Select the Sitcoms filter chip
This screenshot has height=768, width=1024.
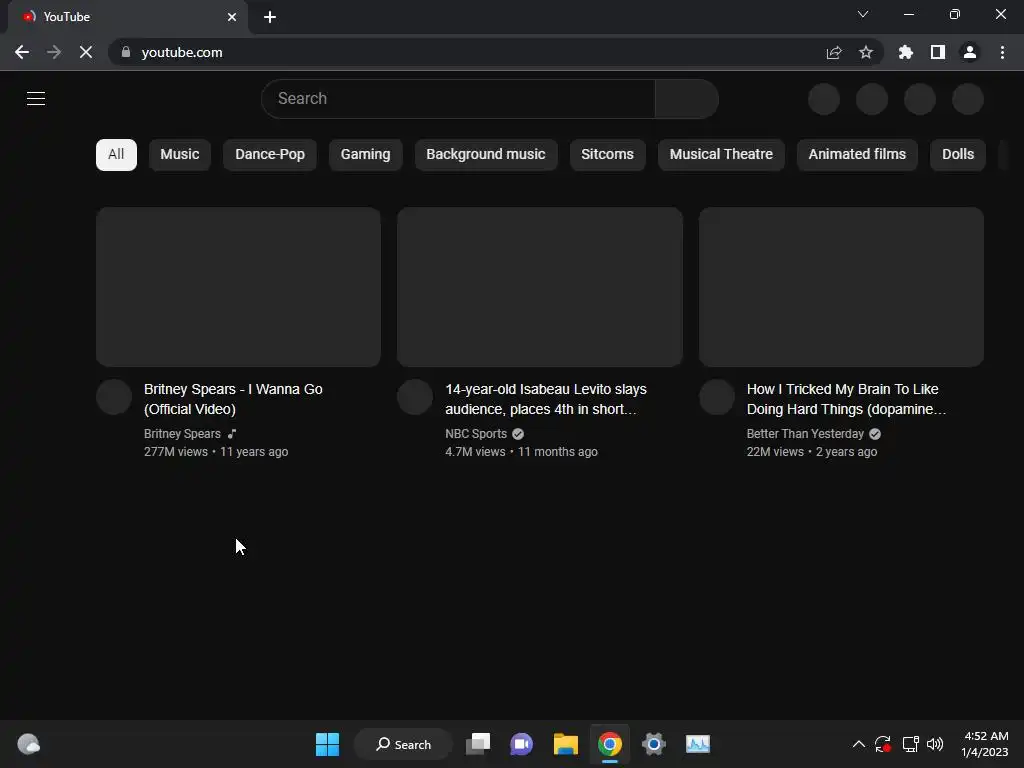coord(607,155)
